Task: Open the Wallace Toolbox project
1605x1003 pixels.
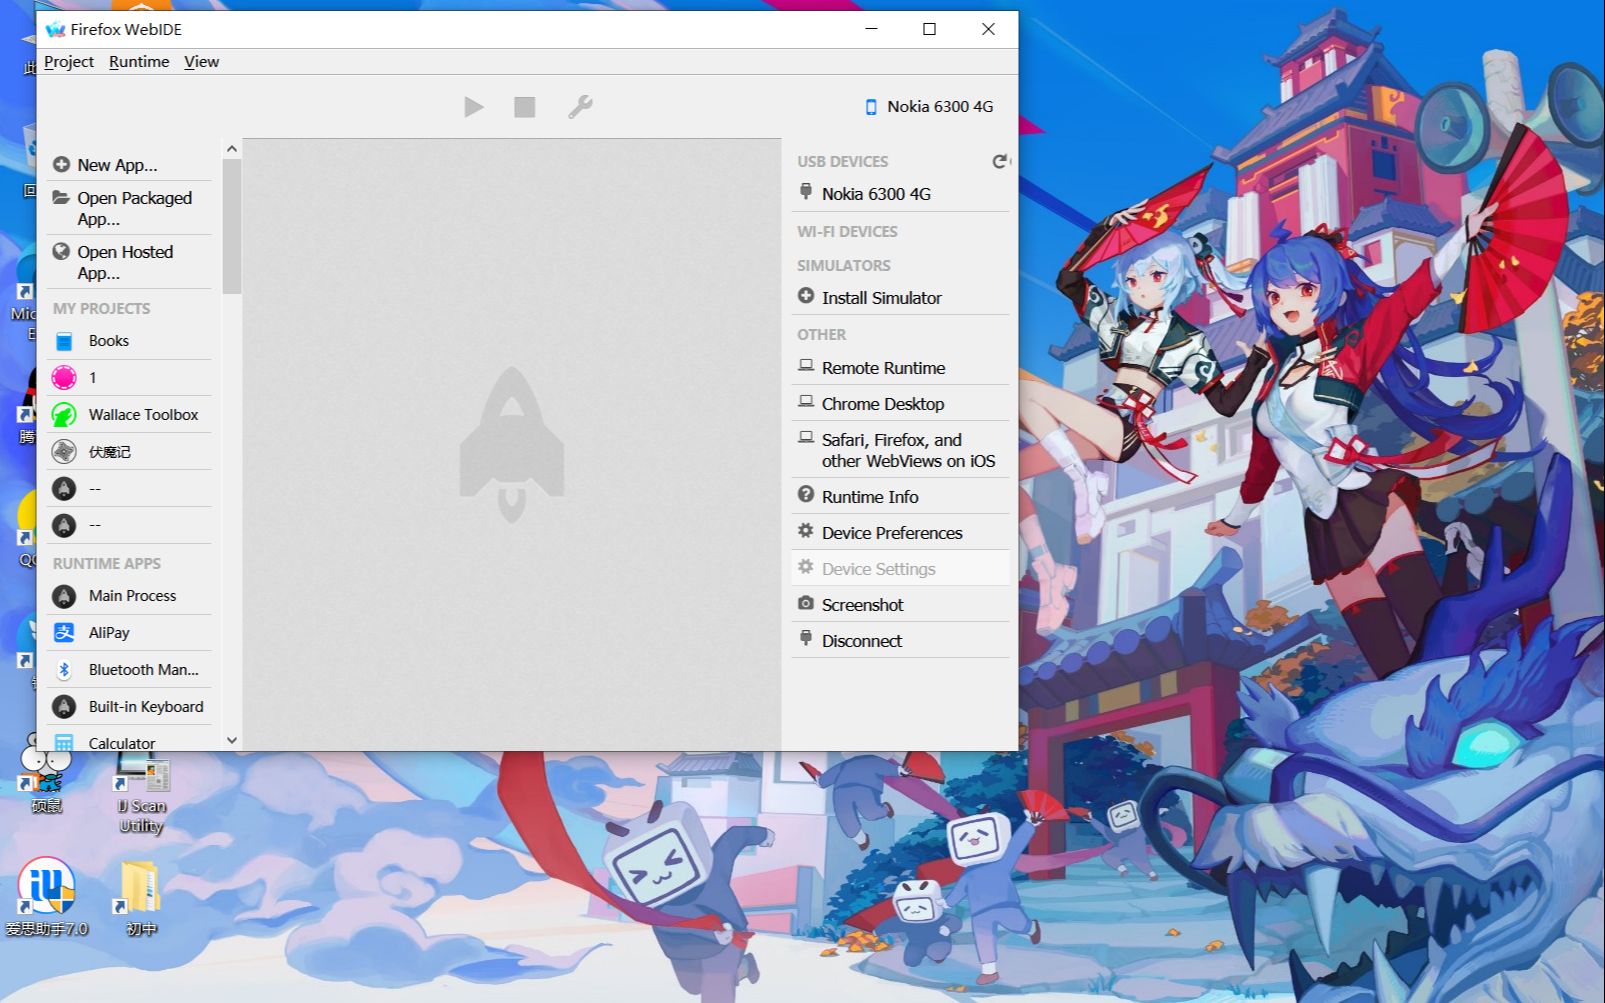Action: pos(129,415)
